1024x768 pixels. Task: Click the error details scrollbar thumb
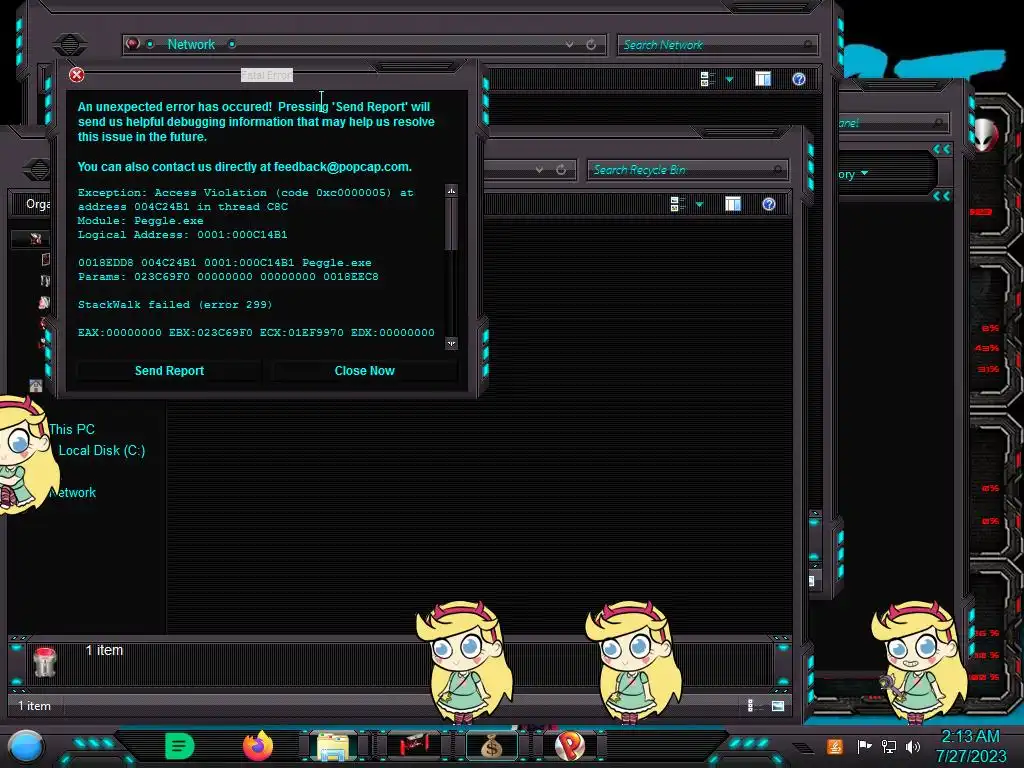point(451,223)
